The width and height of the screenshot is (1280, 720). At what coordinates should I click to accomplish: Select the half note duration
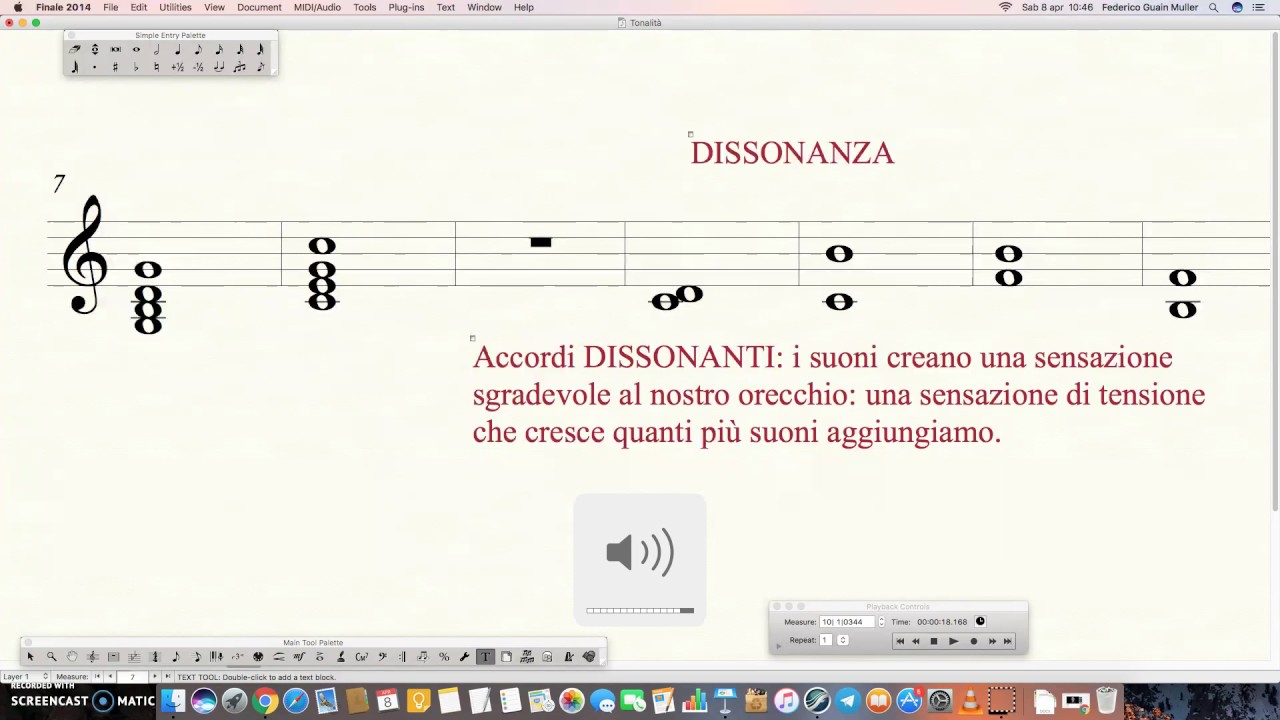click(x=157, y=49)
